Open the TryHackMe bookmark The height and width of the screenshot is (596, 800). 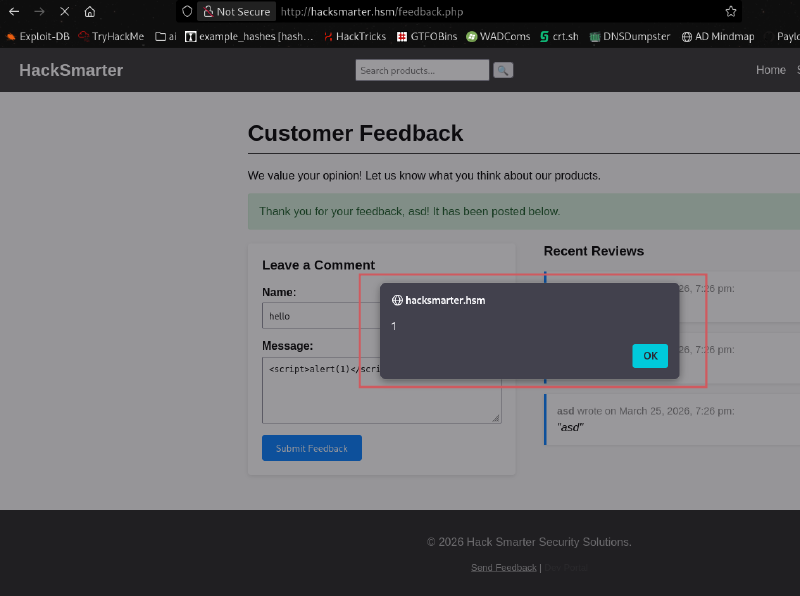coord(111,36)
